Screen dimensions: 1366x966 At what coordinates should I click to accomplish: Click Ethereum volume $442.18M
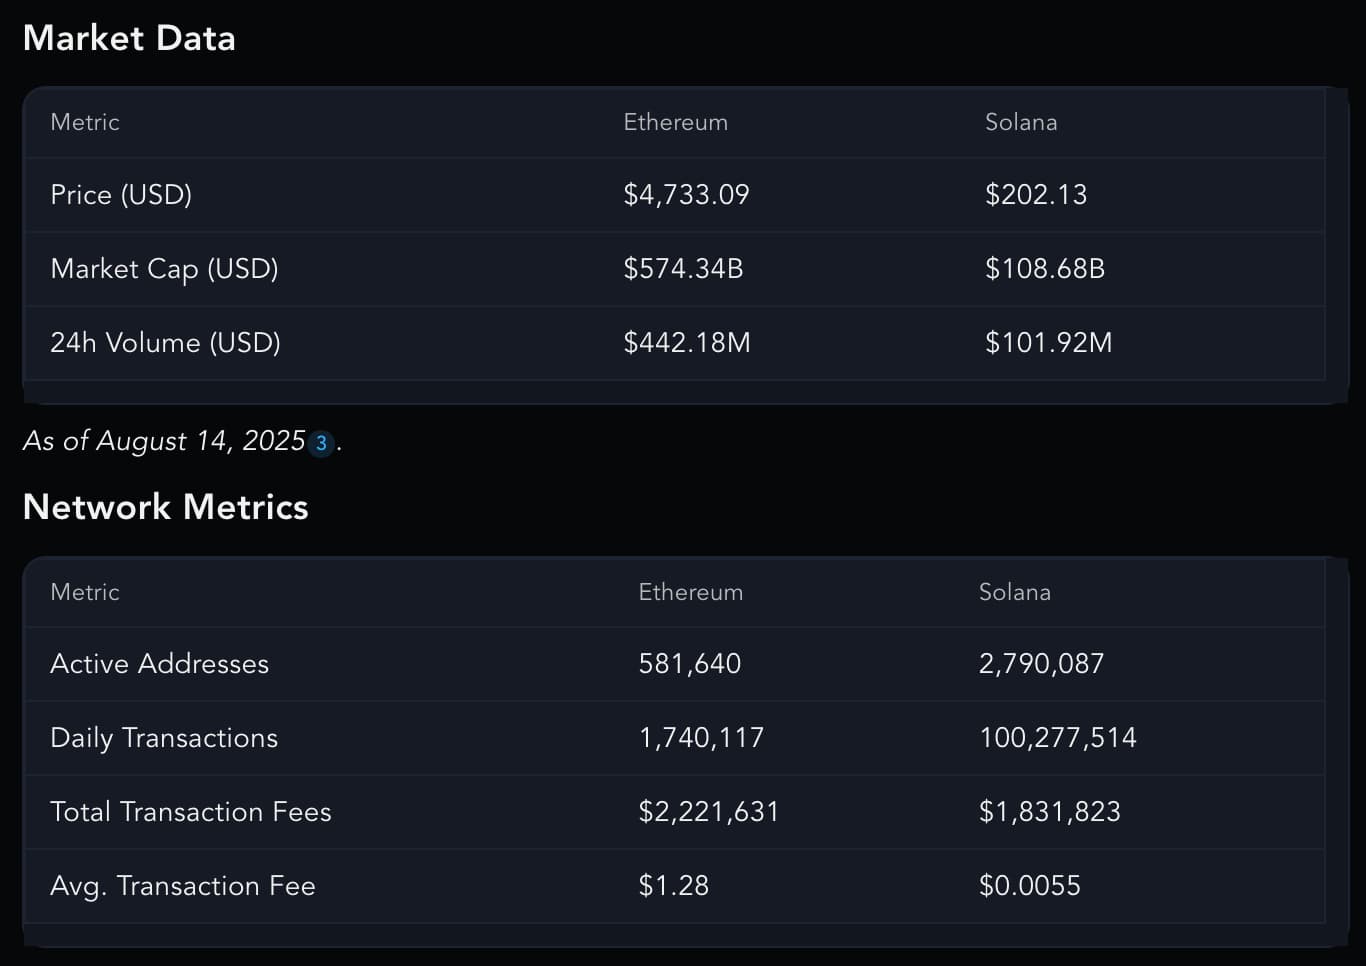pyautogui.click(x=687, y=342)
